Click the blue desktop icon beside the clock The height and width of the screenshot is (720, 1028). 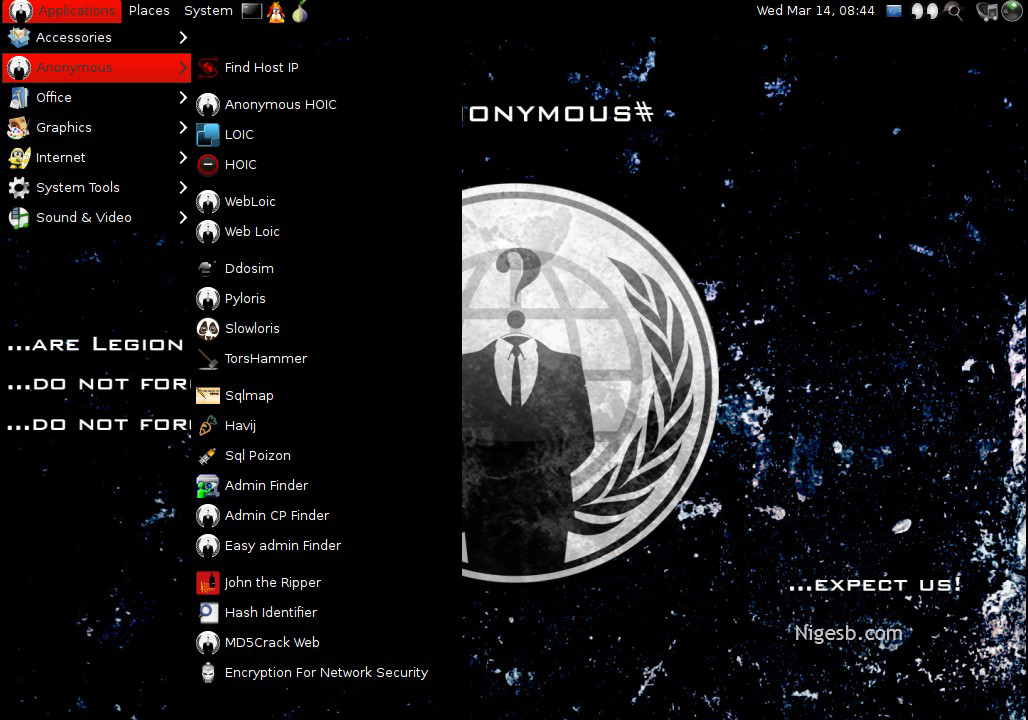coord(894,11)
